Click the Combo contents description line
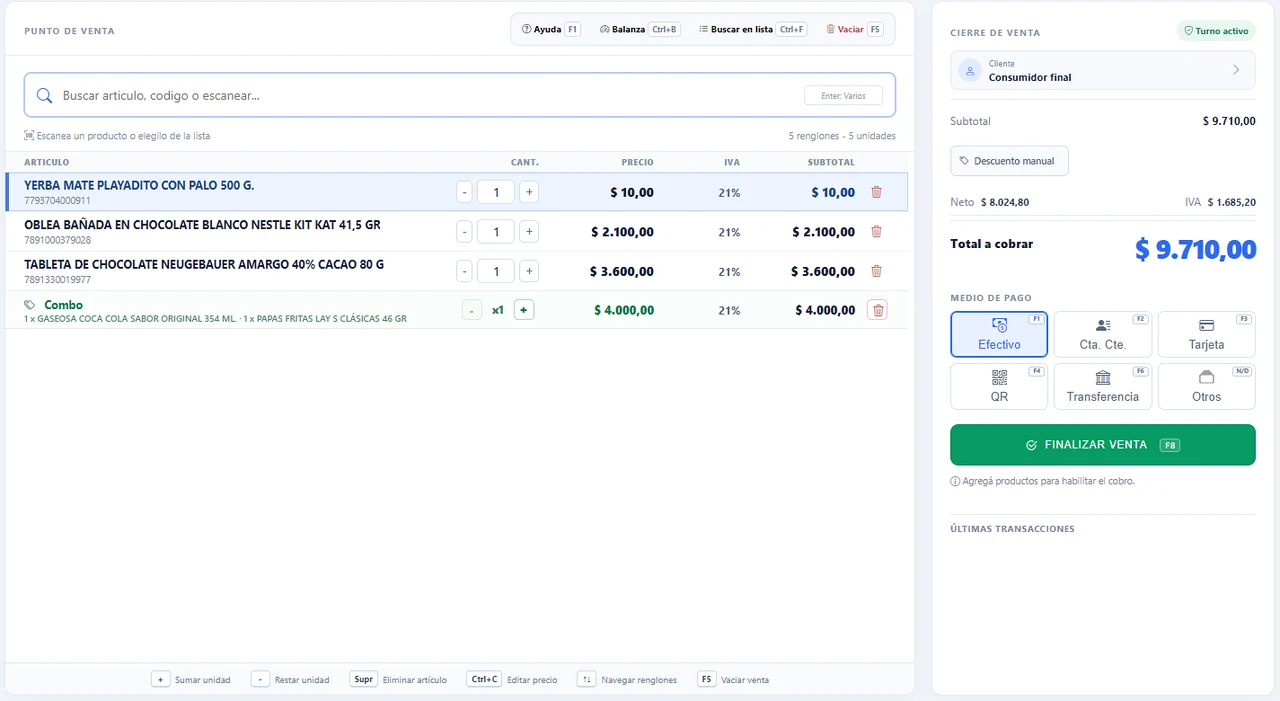Image resolution: width=1280 pixels, height=701 pixels. click(215, 319)
